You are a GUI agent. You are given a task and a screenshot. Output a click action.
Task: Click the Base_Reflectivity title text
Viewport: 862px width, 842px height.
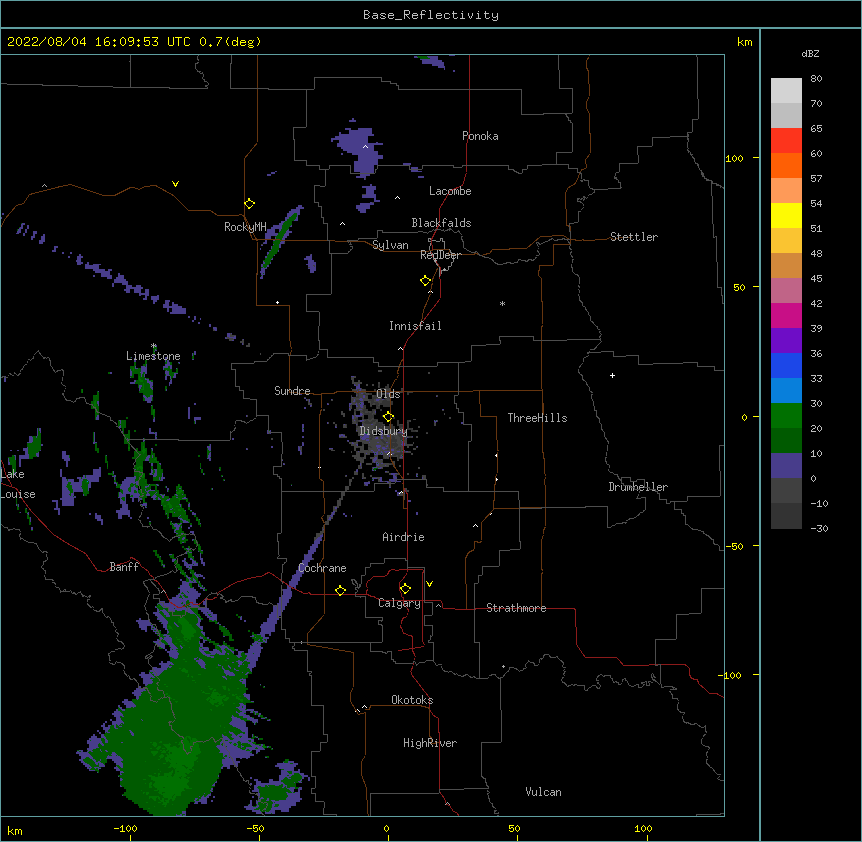click(x=431, y=15)
